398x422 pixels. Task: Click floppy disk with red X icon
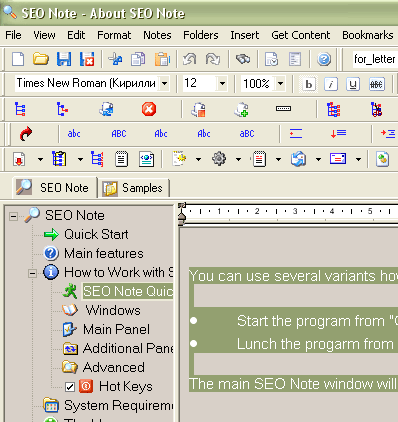[x=87, y=60]
